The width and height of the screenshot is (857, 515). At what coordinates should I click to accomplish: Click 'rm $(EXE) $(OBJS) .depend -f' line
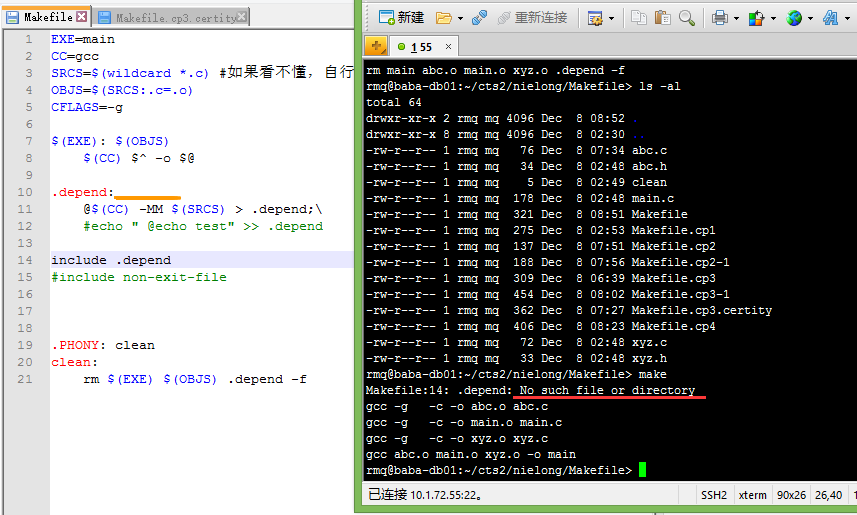[x=195, y=379]
